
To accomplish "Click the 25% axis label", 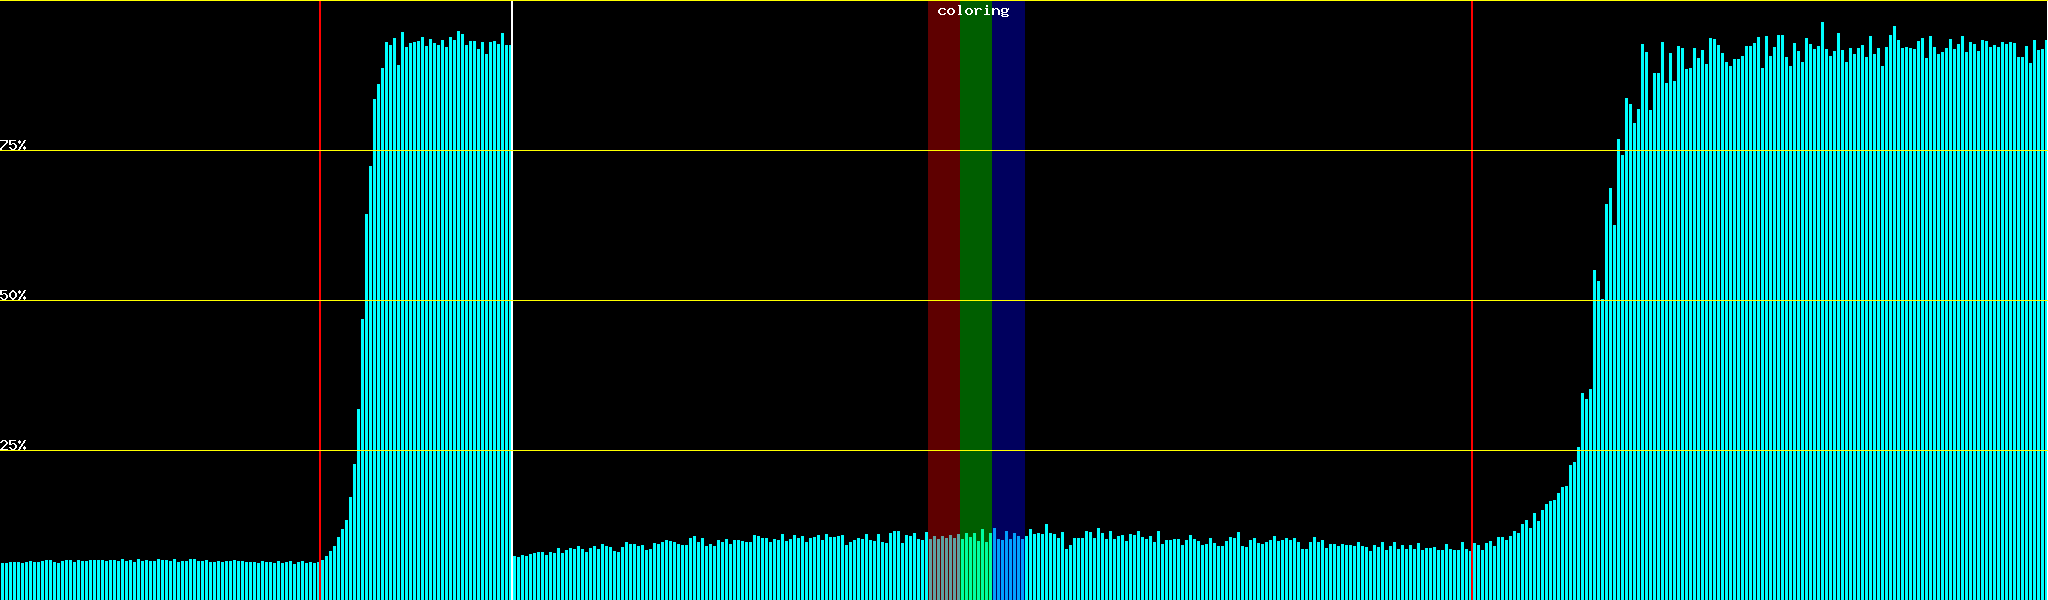I will (x=13, y=445).
